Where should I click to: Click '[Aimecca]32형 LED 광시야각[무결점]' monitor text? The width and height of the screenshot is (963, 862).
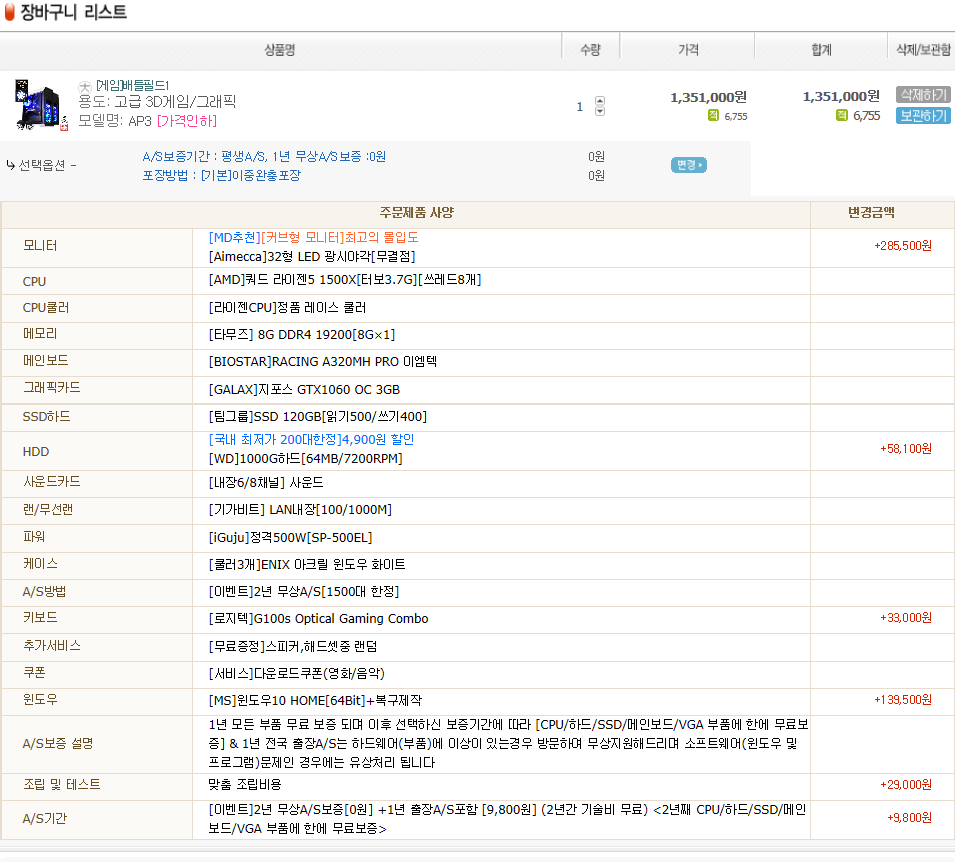312,256
